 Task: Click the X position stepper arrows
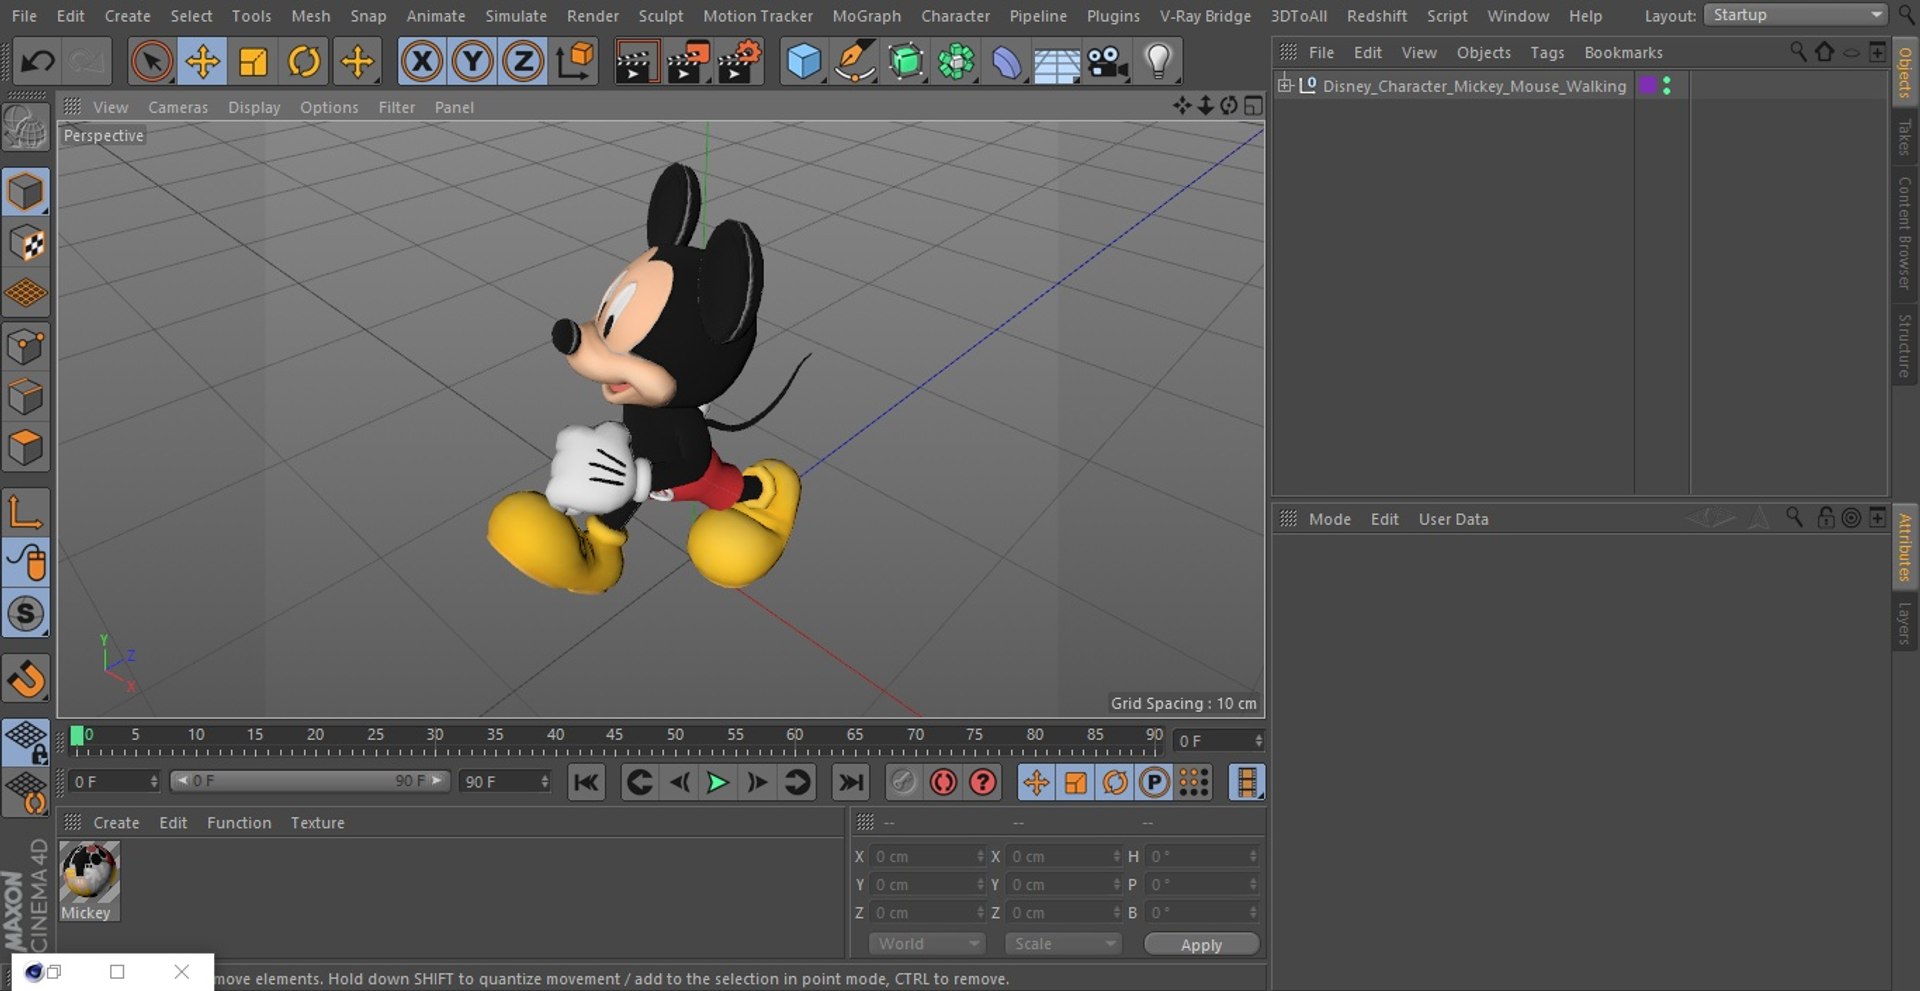[980, 856]
